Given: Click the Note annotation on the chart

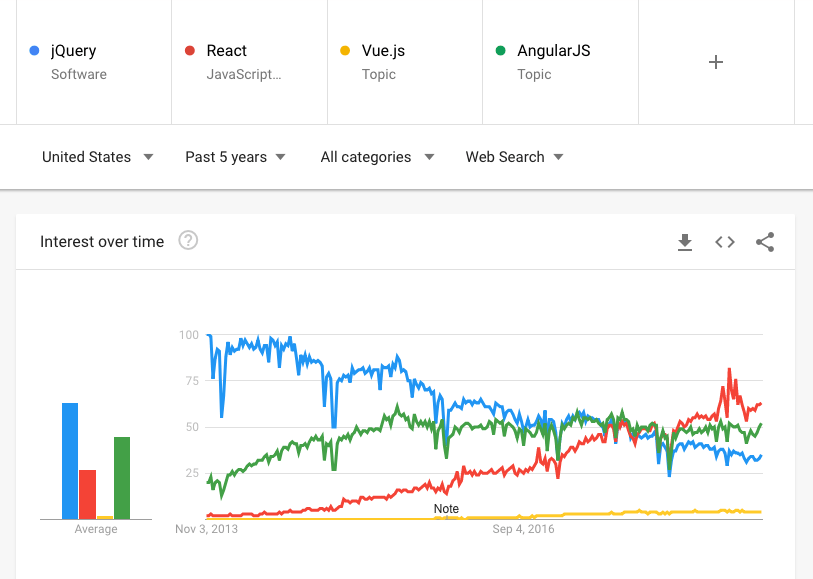Looking at the screenshot, I should pyautogui.click(x=445, y=508).
